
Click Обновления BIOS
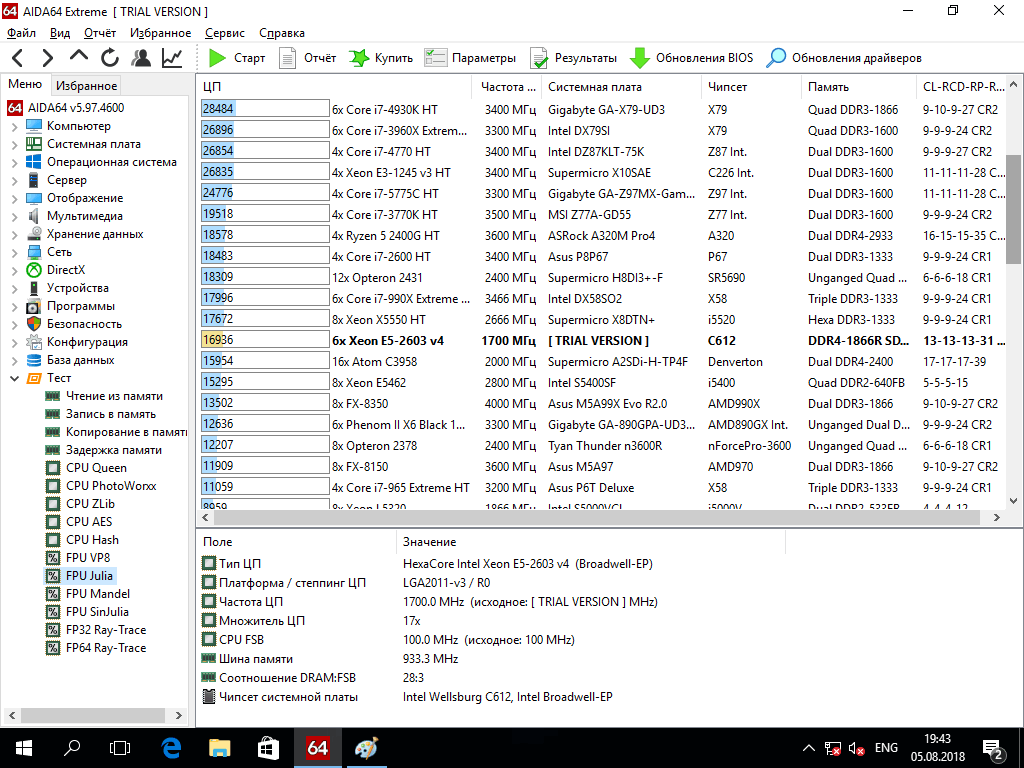point(691,58)
